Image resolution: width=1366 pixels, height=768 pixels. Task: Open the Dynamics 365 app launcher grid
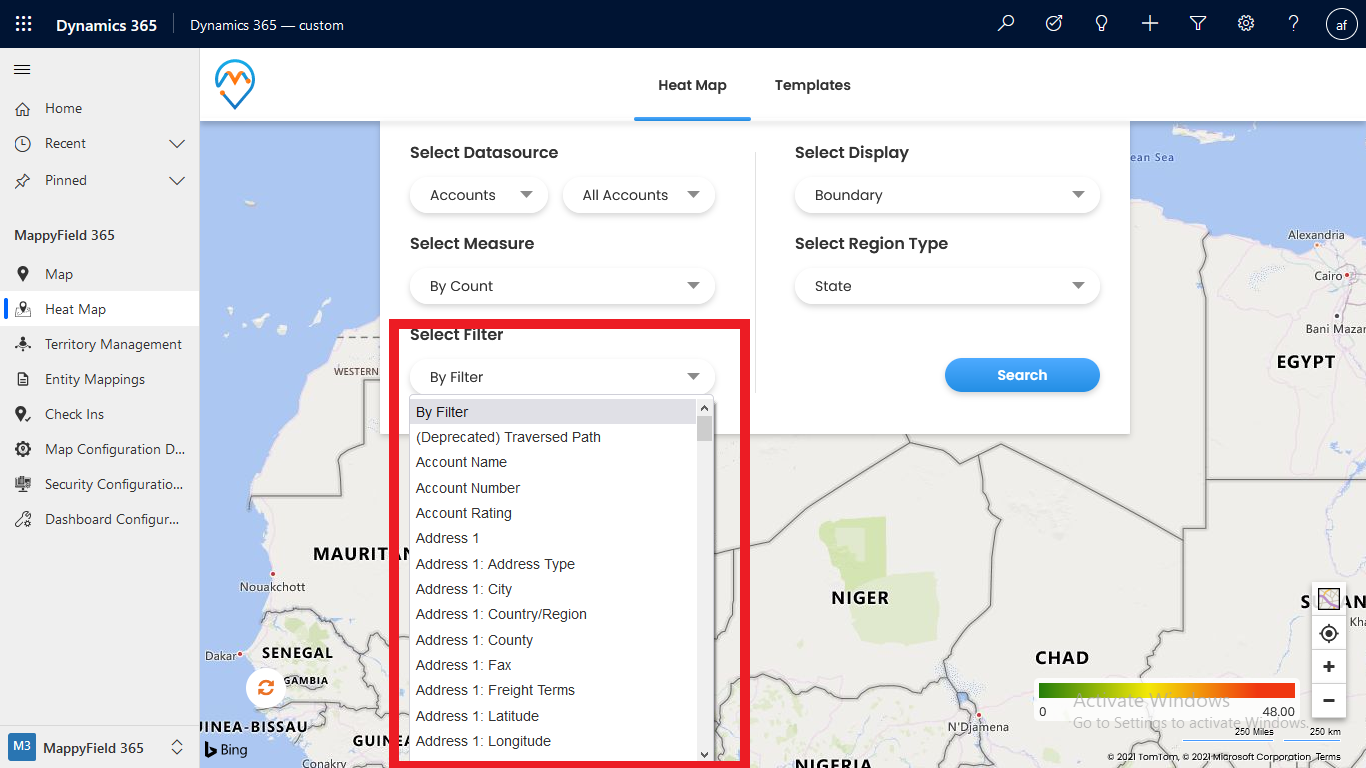pos(24,24)
